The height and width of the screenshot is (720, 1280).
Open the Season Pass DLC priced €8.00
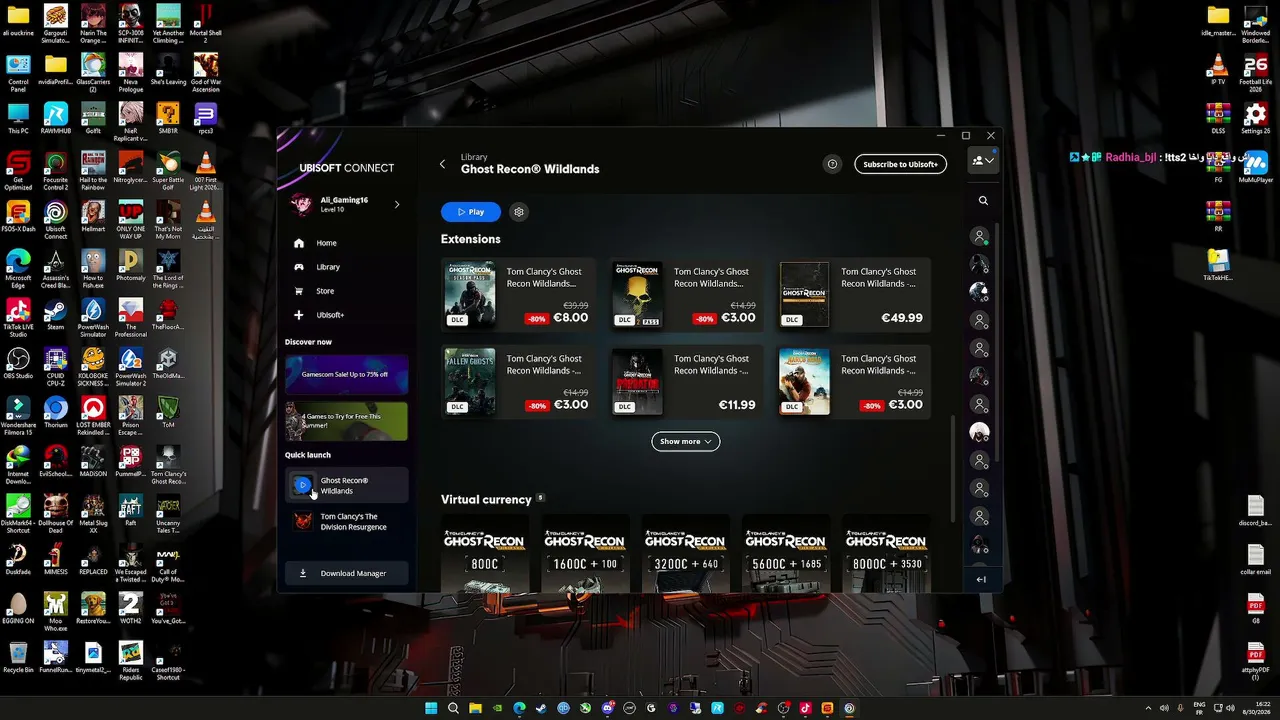click(518, 295)
